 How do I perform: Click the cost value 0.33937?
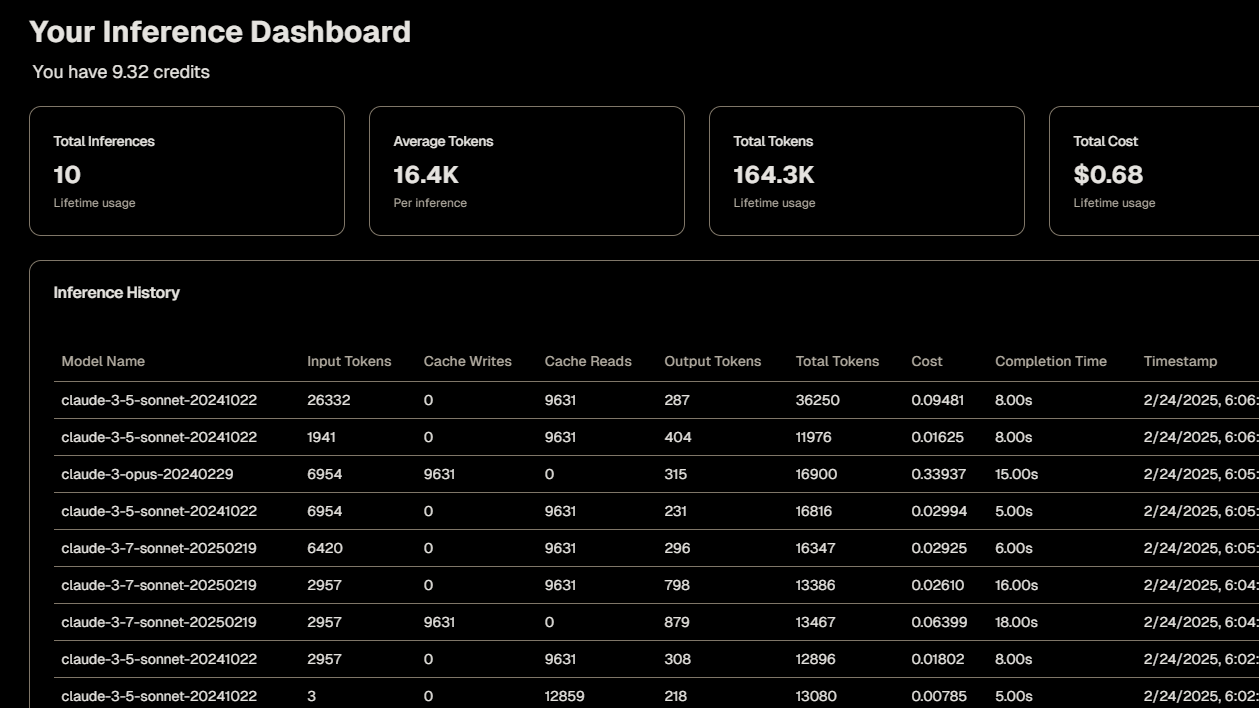click(939, 474)
